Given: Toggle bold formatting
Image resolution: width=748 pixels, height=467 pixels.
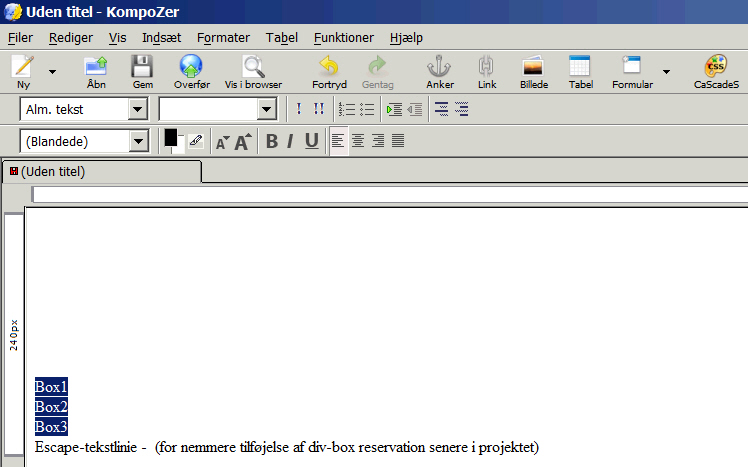Looking at the screenshot, I should (x=271, y=141).
